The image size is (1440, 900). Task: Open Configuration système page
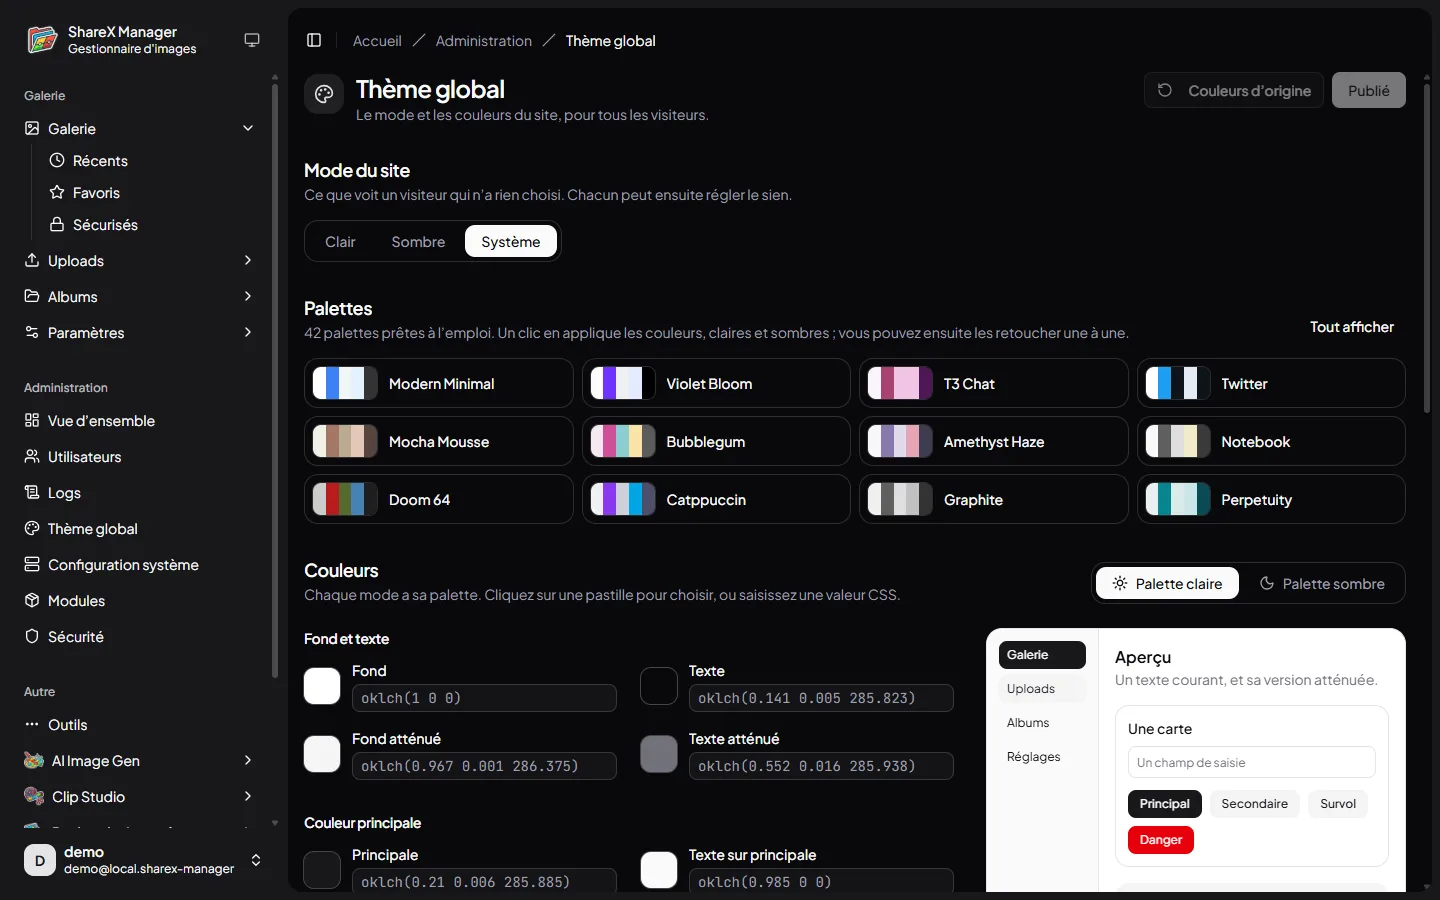140,565
